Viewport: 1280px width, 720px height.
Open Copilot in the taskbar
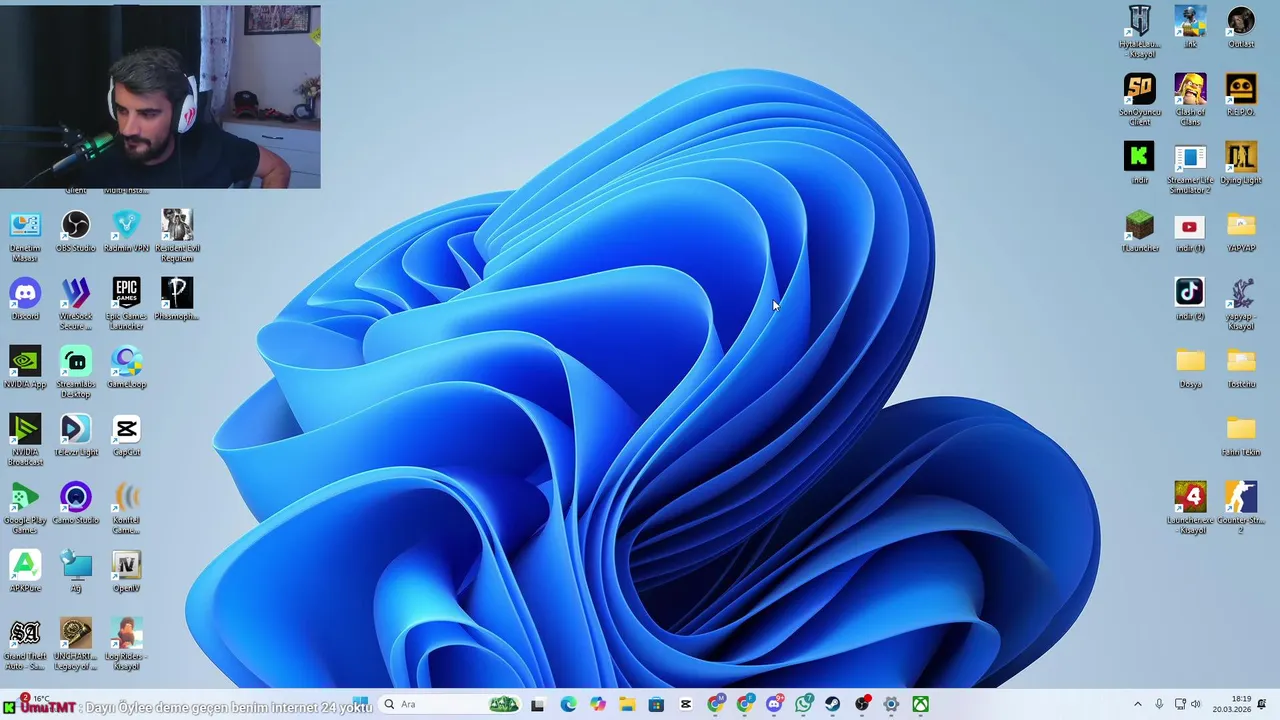point(598,704)
